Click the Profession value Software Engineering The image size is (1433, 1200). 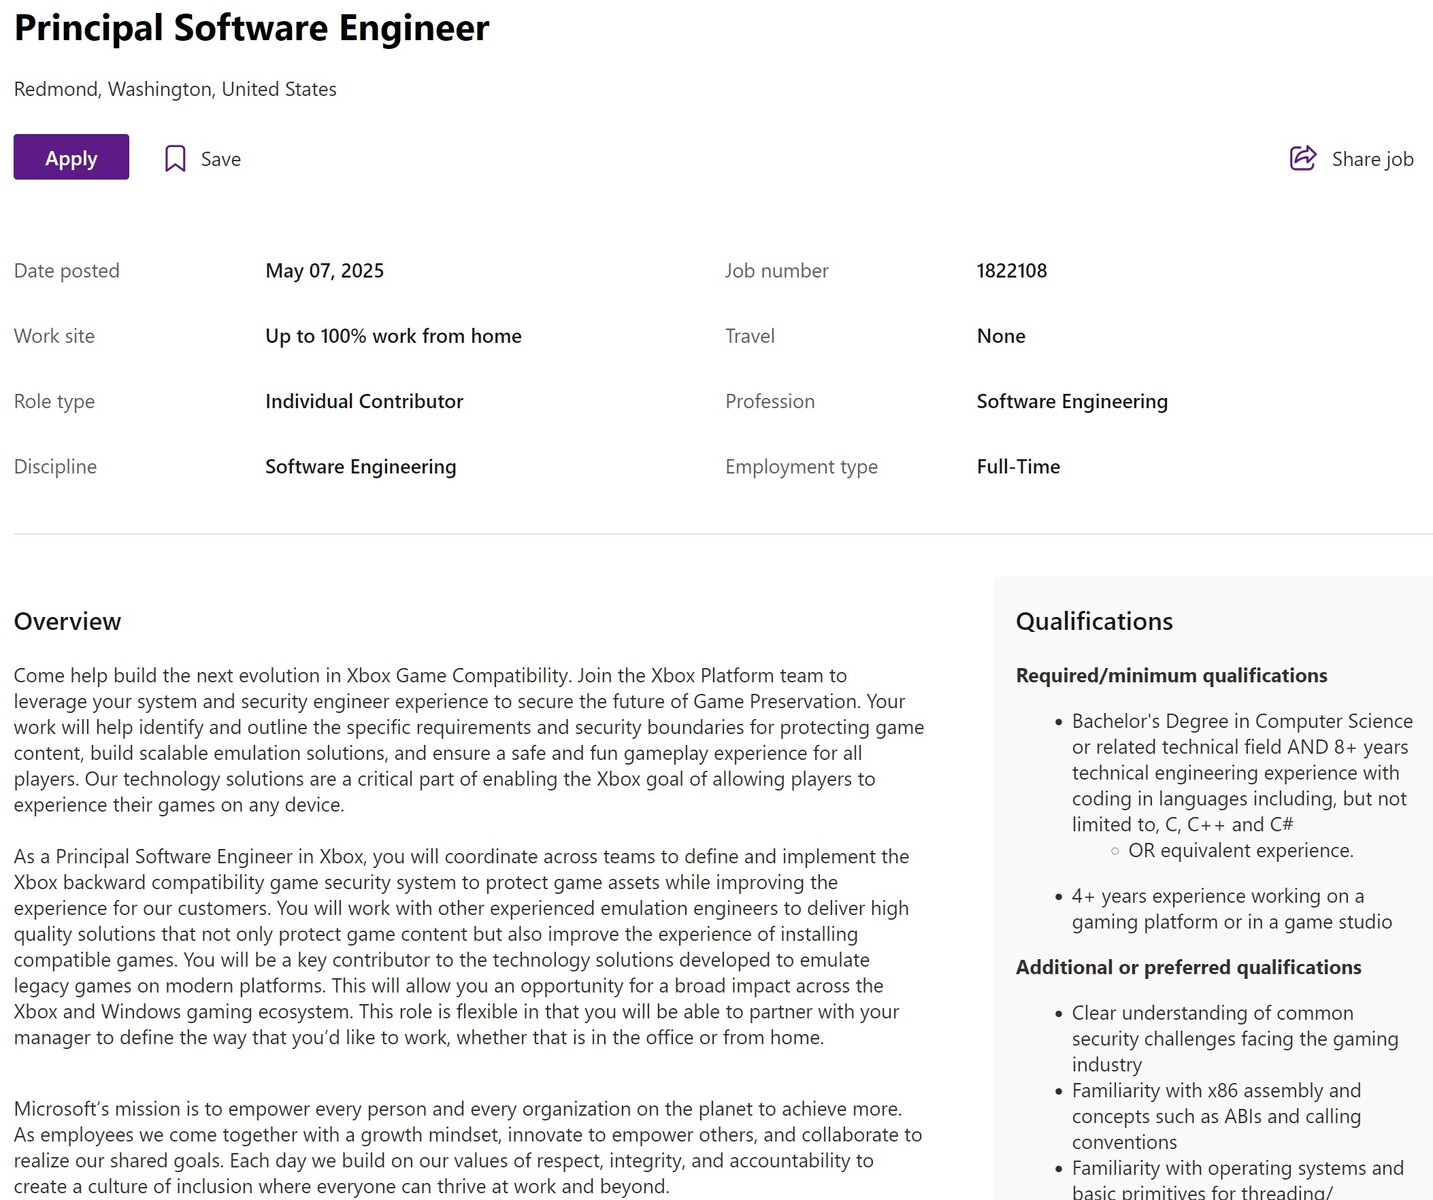1072,401
